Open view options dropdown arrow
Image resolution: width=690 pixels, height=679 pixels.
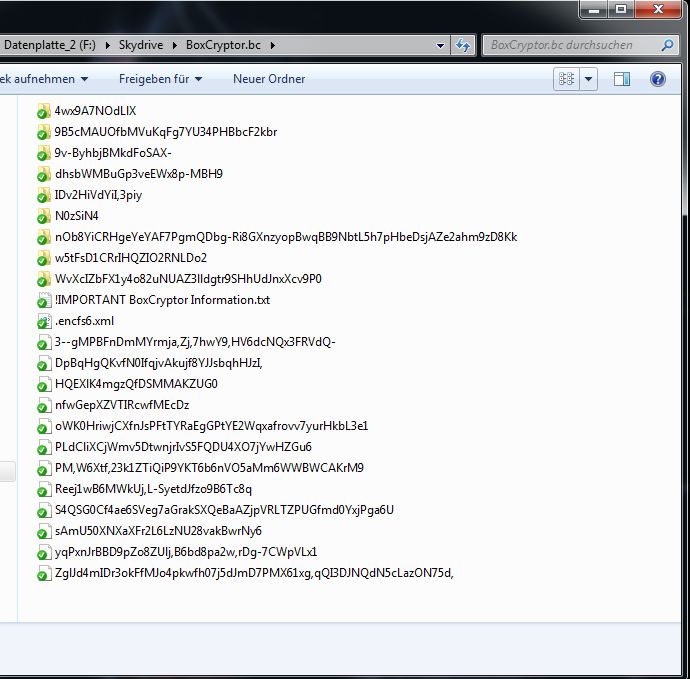[x=588, y=79]
